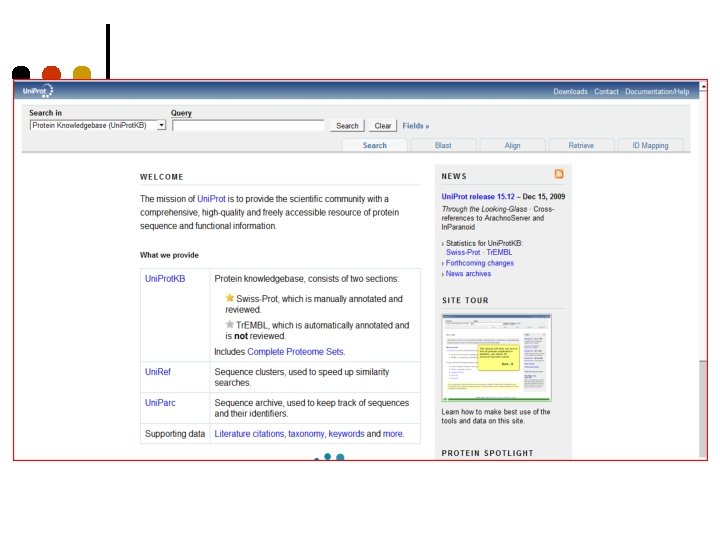
Task: Switch to the Blast tab
Action: [x=443, y=145]
